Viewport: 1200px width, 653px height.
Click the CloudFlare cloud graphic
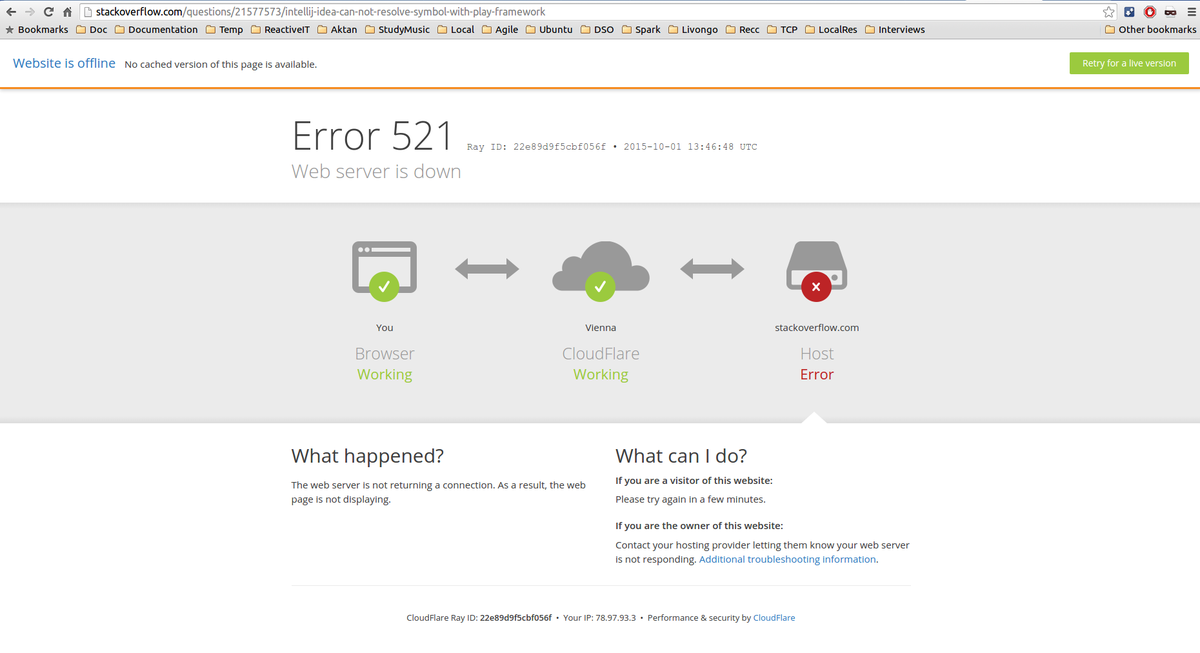(600, 270)
